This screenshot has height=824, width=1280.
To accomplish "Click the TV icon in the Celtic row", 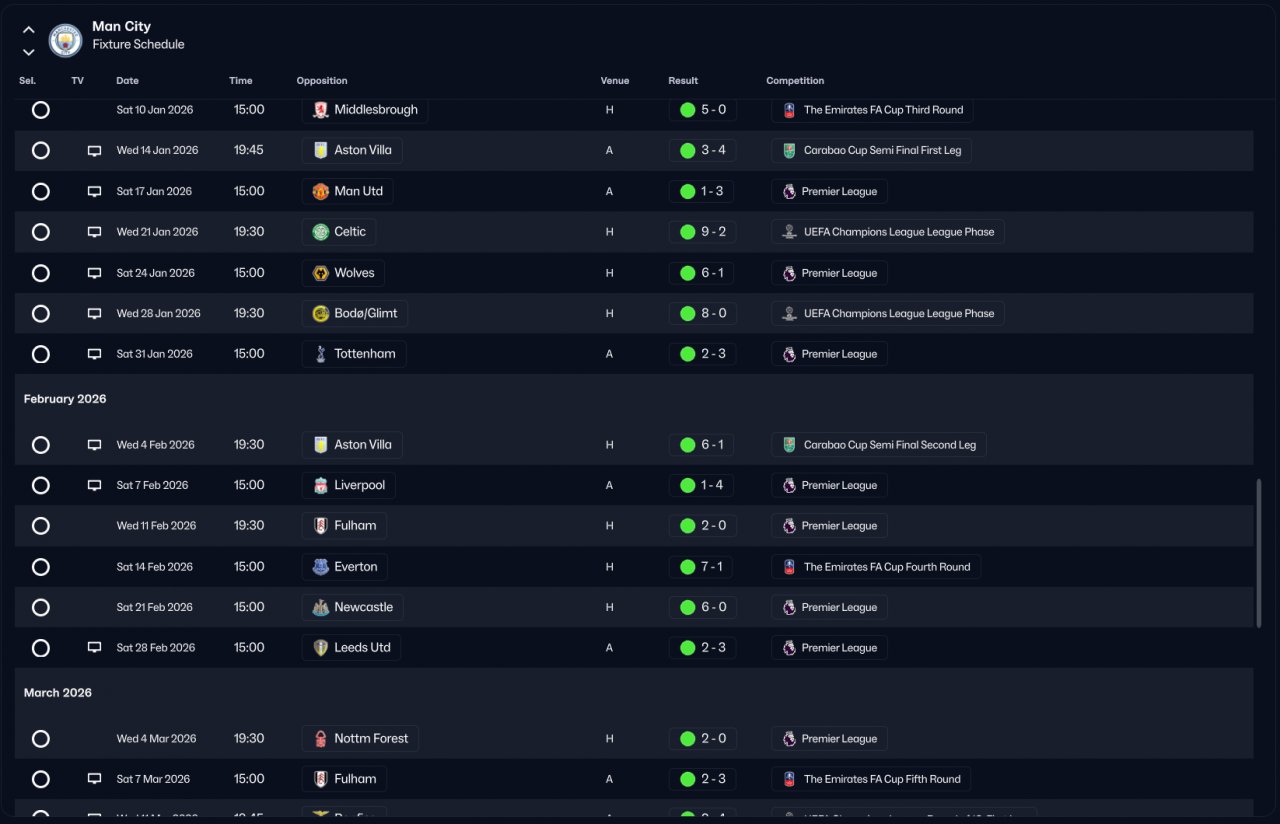I will pos(94,232).
